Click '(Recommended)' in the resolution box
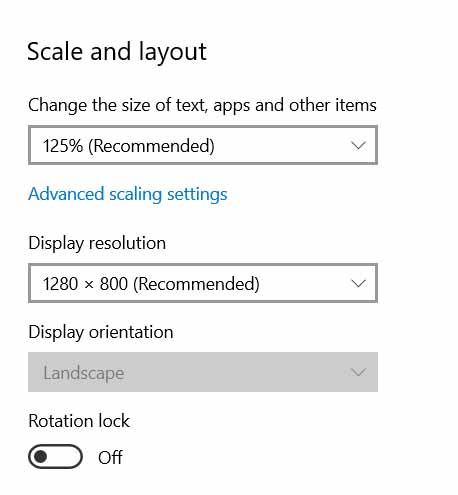Image resolution: width=458 pixels, height=495 pixels. tap(196, 284)
